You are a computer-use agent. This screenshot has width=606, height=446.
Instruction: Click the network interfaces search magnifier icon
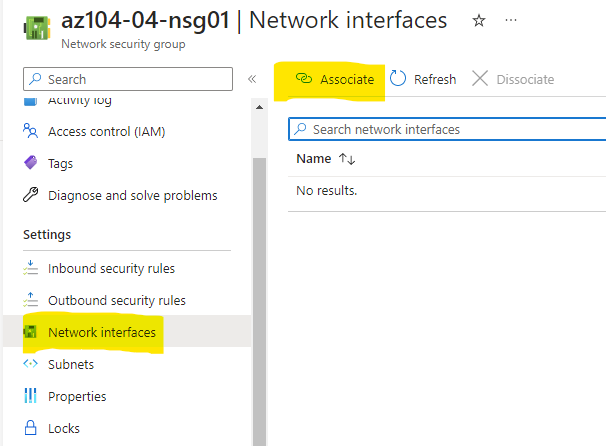click(300, 129)
